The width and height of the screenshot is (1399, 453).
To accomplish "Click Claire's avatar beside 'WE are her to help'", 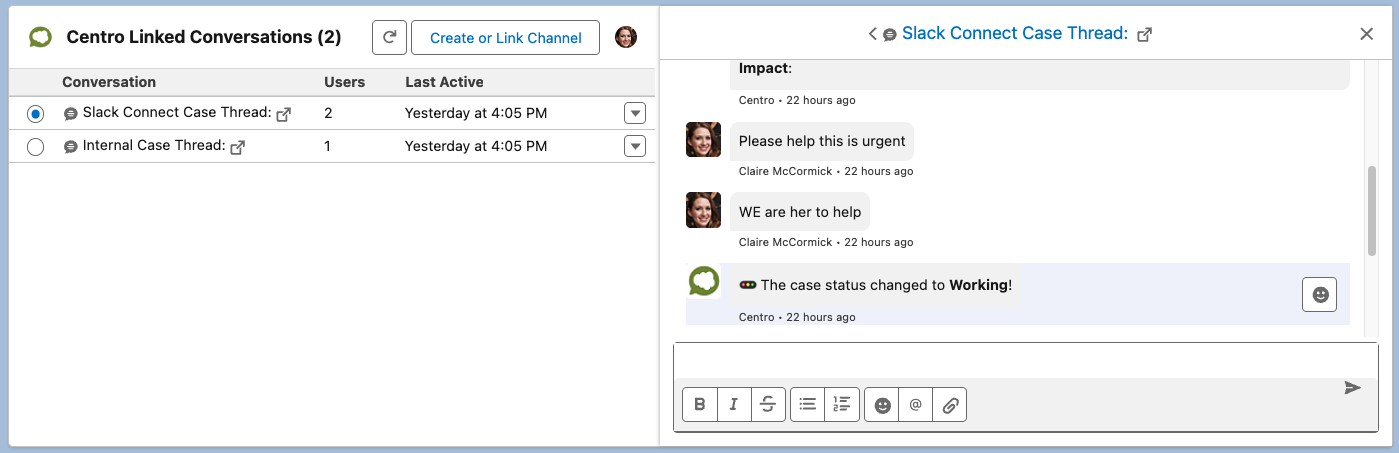I will click(x=704, y=211).
